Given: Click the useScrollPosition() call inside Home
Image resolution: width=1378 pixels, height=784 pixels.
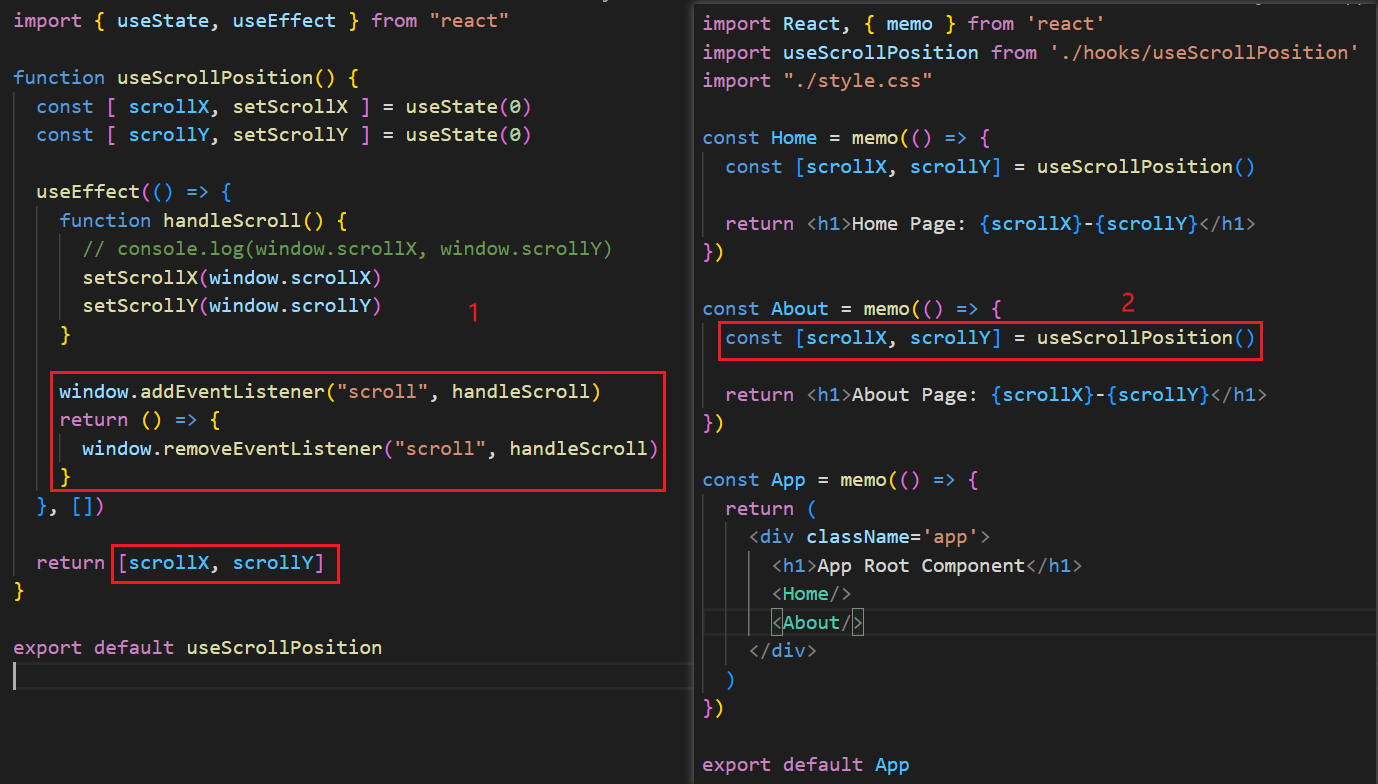Looking at the screenshot, I should [x=1145, y=166].
